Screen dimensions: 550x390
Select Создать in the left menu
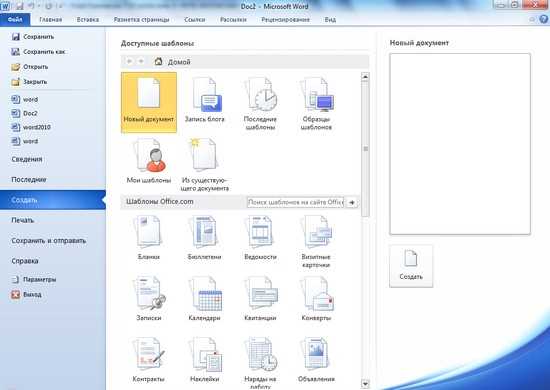click(53, 200)
